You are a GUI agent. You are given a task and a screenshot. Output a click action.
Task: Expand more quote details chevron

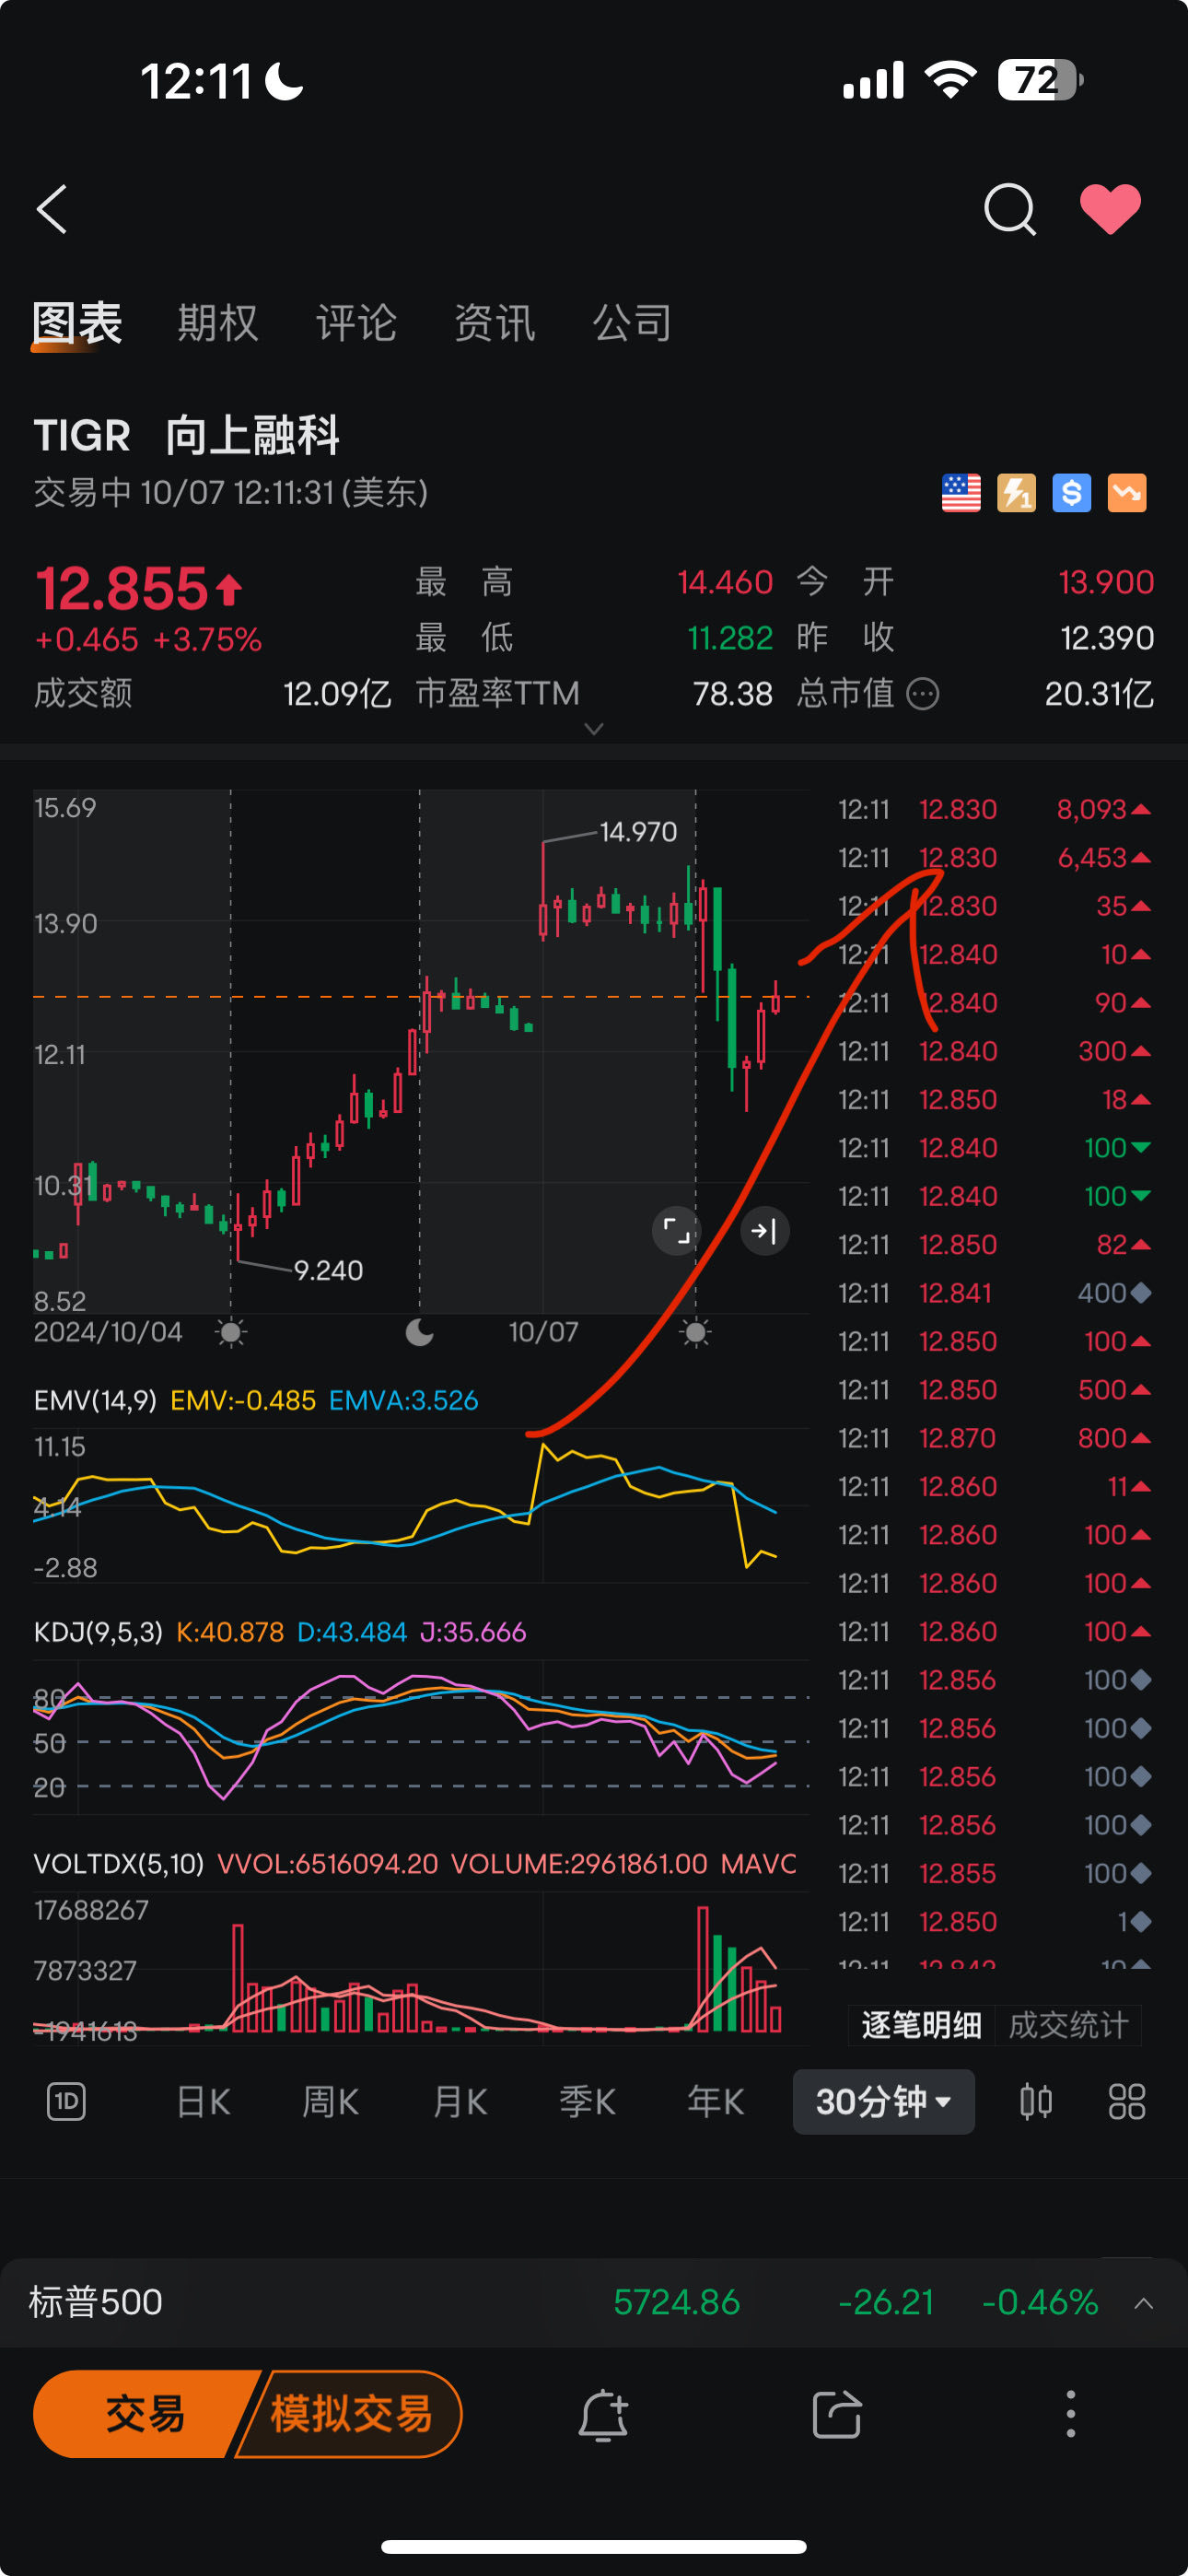pyautogui.click(x=594, y=729)
